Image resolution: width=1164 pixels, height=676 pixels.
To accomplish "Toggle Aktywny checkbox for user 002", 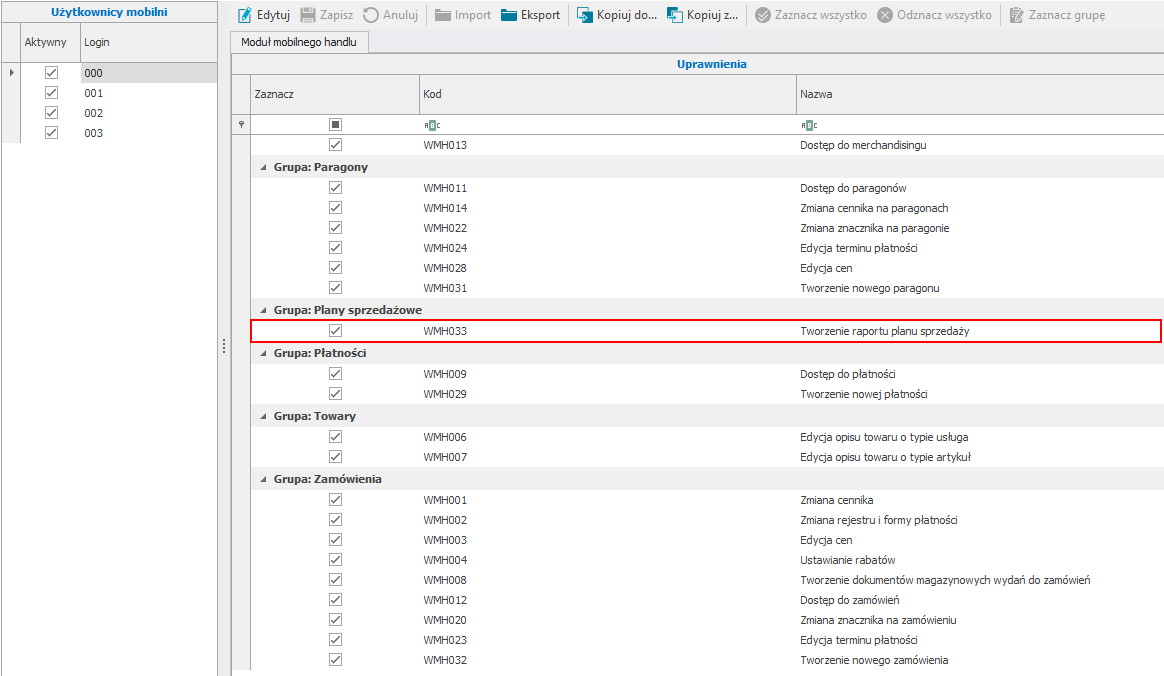I will click(51, 113).
